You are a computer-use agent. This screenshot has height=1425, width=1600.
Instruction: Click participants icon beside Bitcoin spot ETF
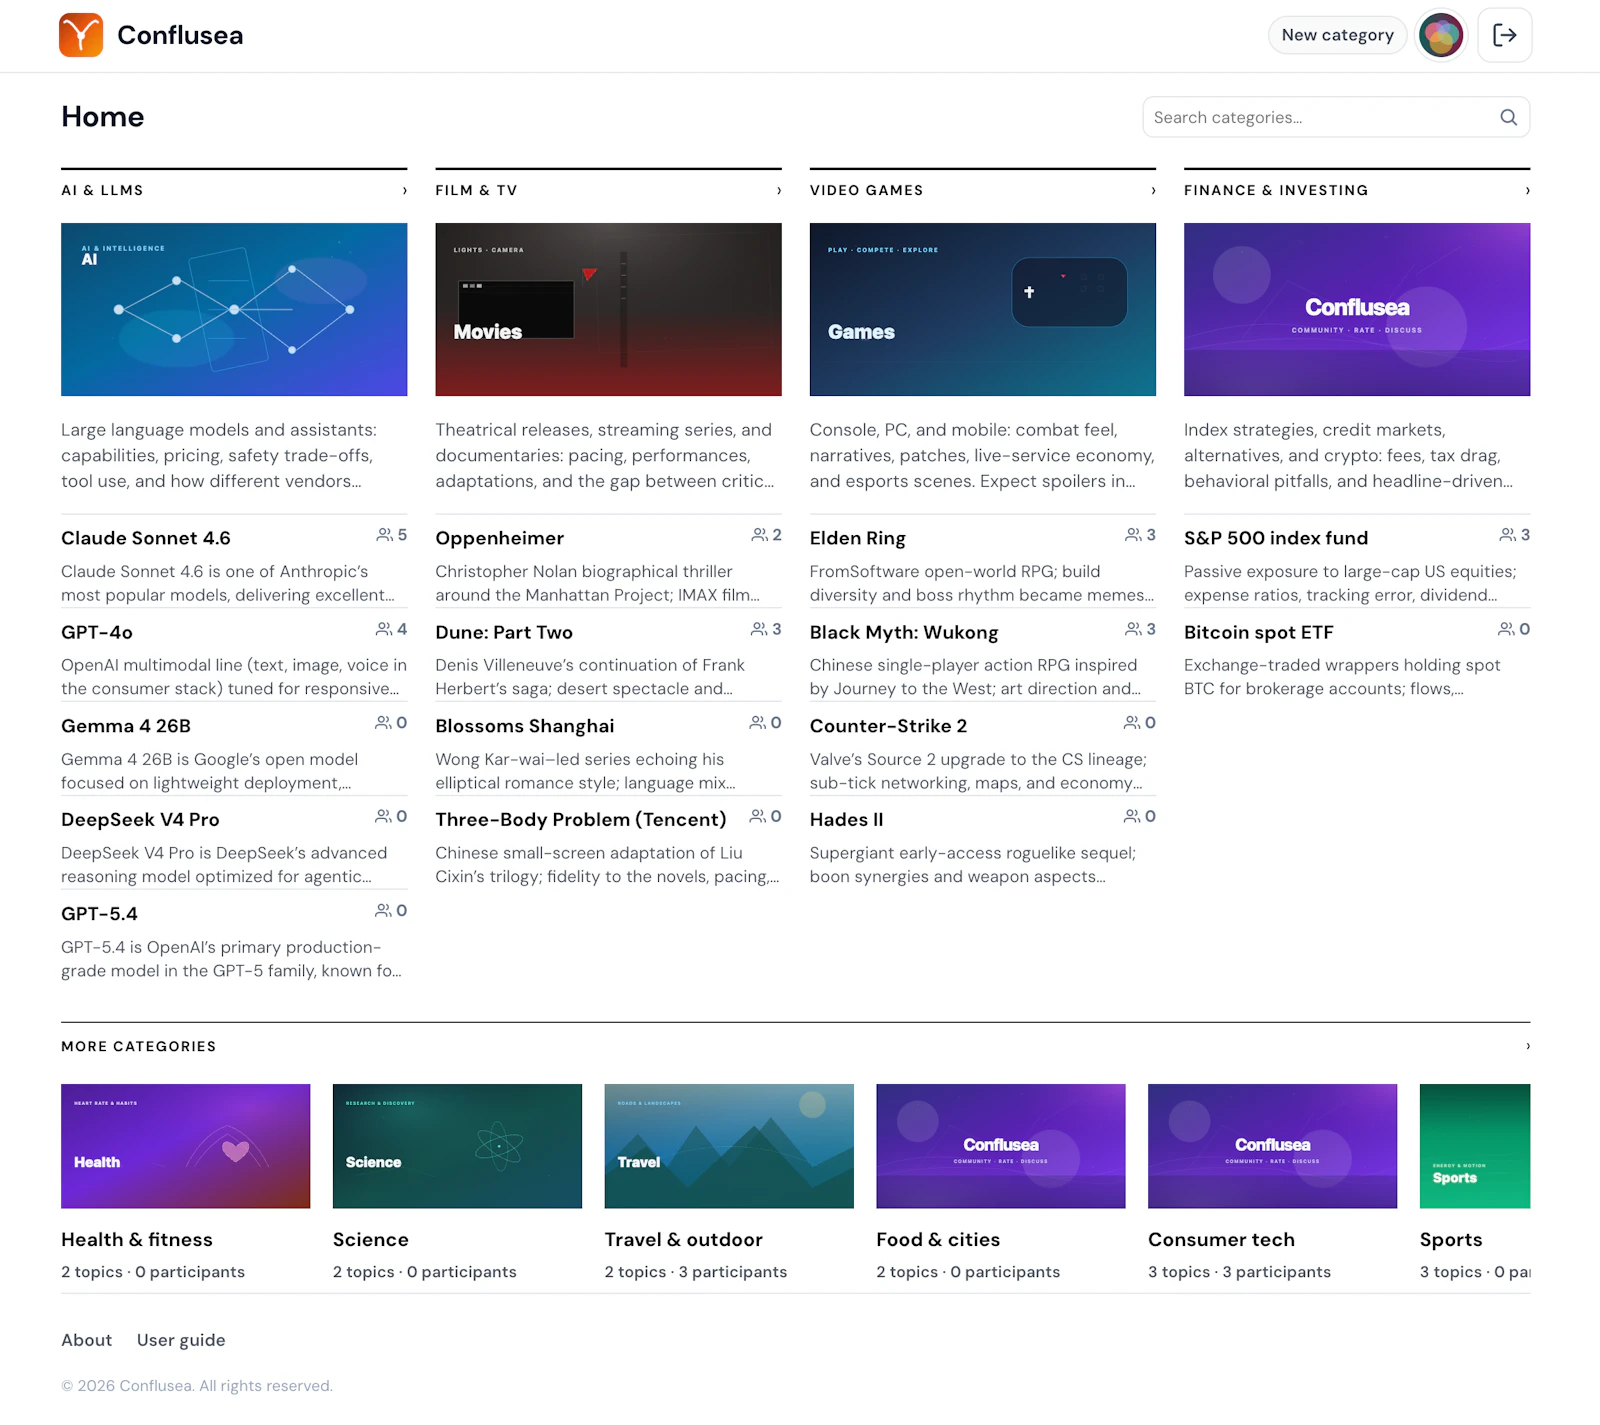1506,629
